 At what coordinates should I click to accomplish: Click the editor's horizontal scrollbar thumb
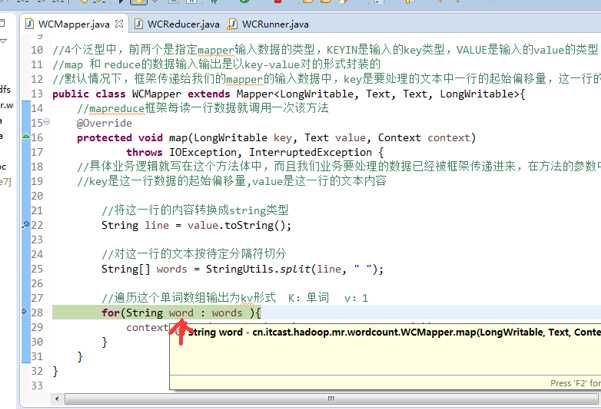(x=331, y=399)
